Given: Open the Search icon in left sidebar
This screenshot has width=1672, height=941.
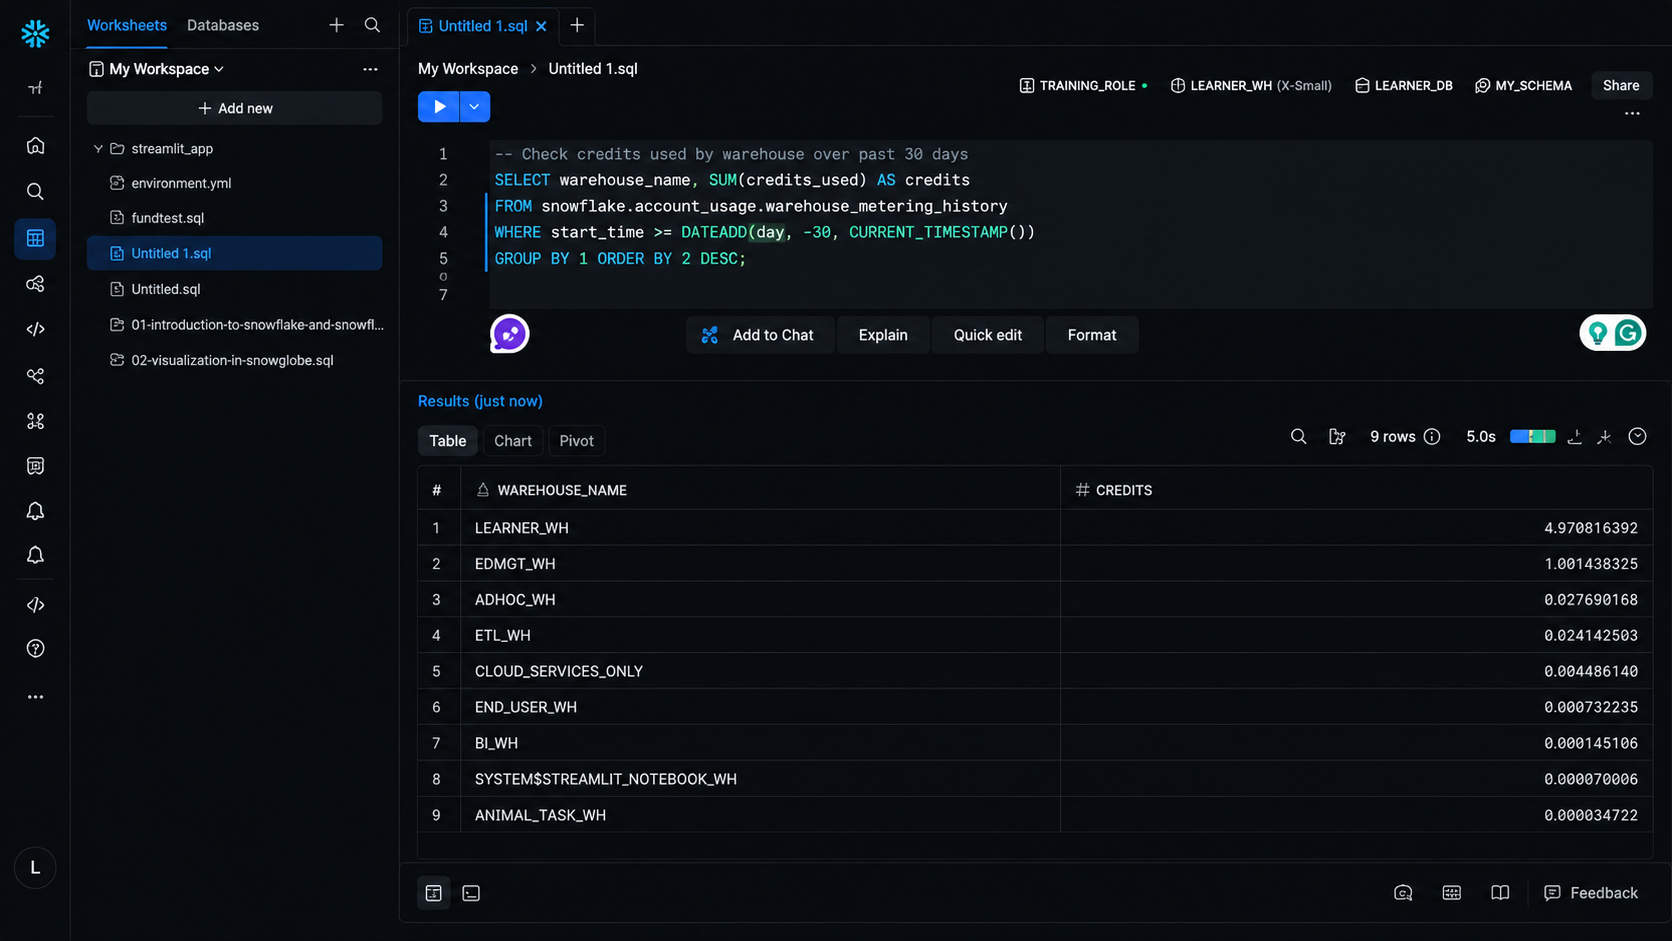Looking at the screenshot, I should coord(35,192).
